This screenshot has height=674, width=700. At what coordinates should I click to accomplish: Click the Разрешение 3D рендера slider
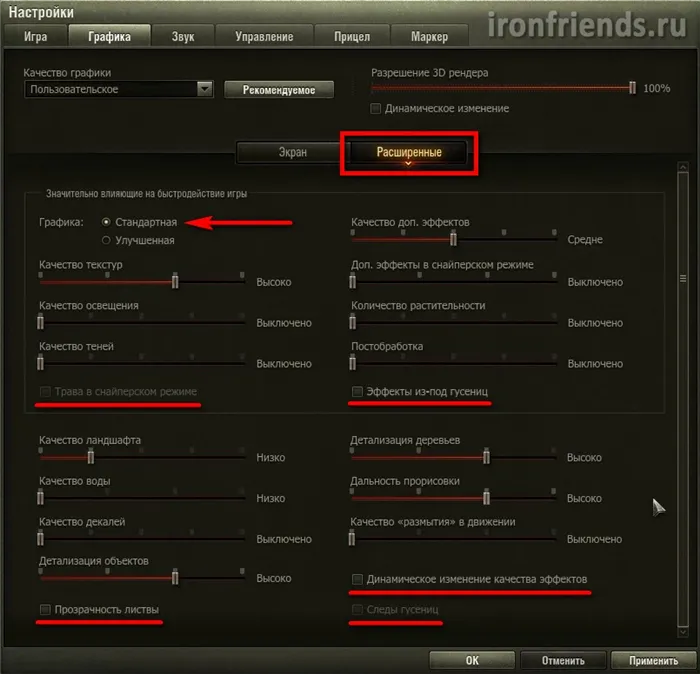500,88
